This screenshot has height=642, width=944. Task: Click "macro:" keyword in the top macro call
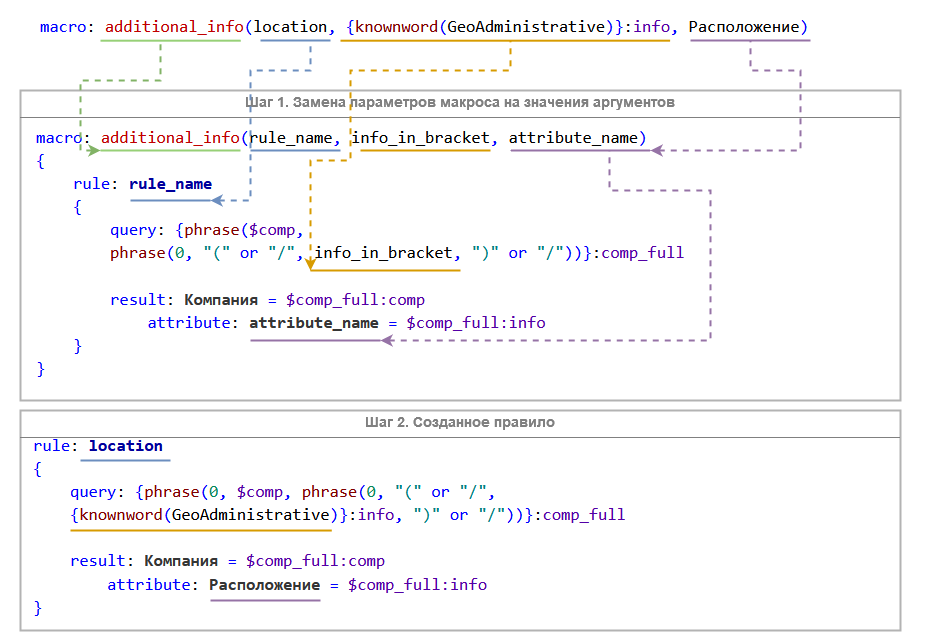click(x=67, y=27)
